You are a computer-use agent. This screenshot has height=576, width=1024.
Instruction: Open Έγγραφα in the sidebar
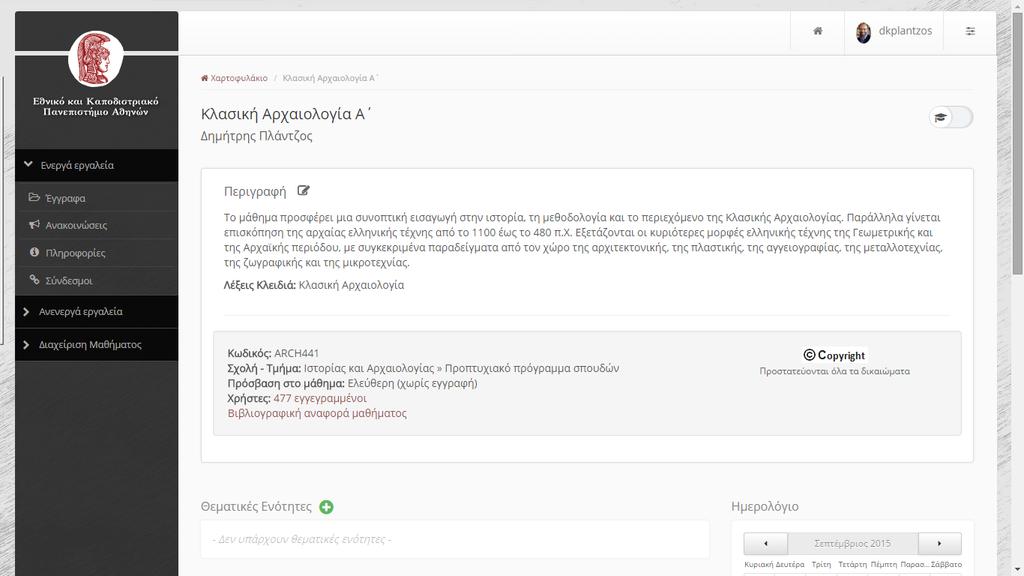tap(65, 198)
